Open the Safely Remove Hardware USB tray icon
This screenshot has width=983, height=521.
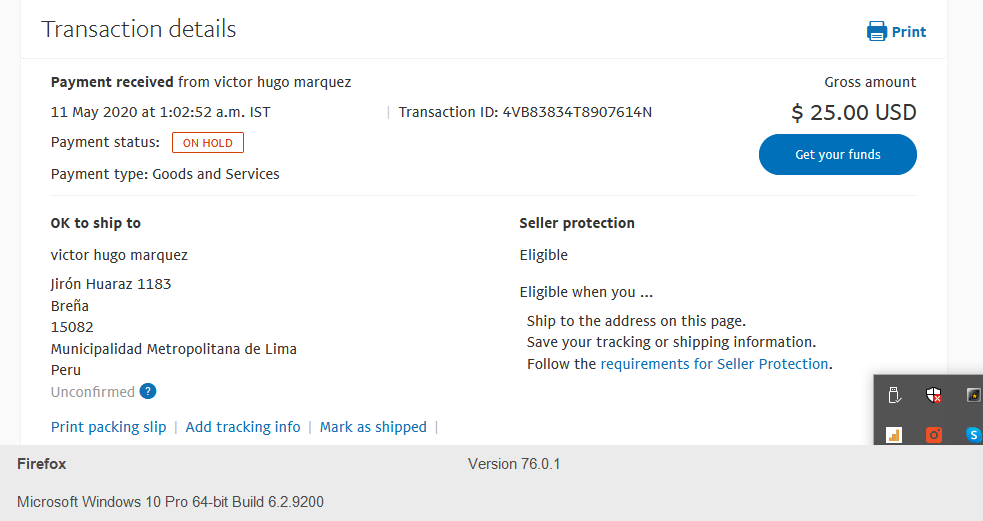tap(894, 395)
